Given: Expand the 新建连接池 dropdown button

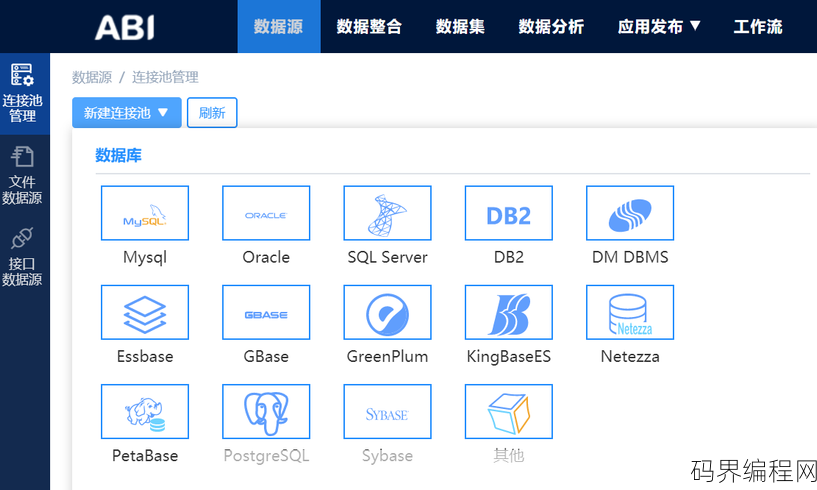Looking at the screenshot, I should 127,113.
